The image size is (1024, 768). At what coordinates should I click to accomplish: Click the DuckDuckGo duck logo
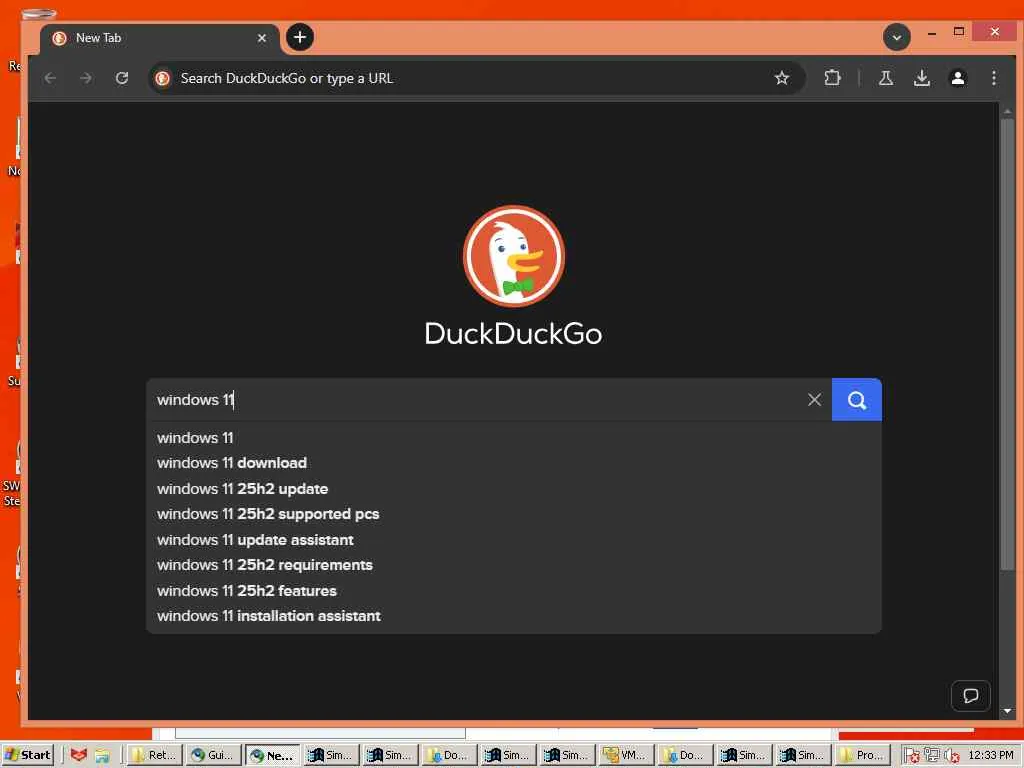point(514,256)
